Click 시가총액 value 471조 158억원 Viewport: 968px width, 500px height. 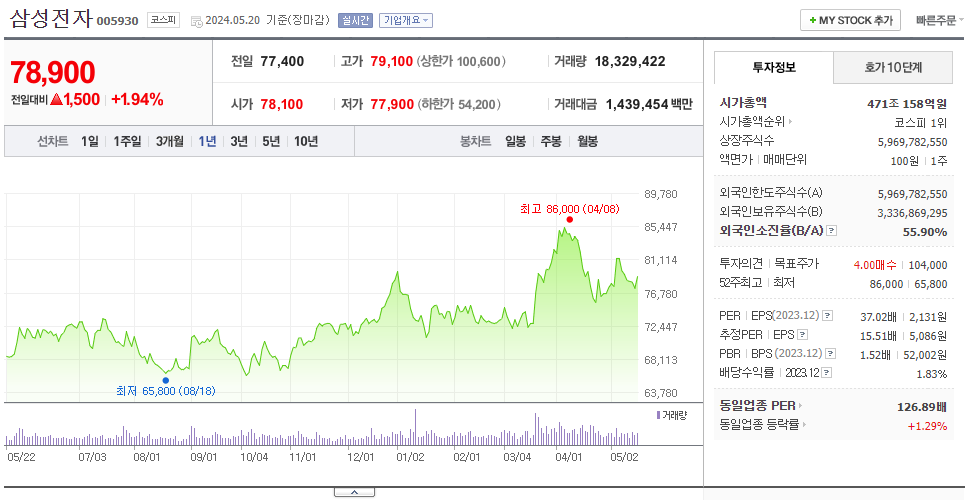(x=907, y=103)
